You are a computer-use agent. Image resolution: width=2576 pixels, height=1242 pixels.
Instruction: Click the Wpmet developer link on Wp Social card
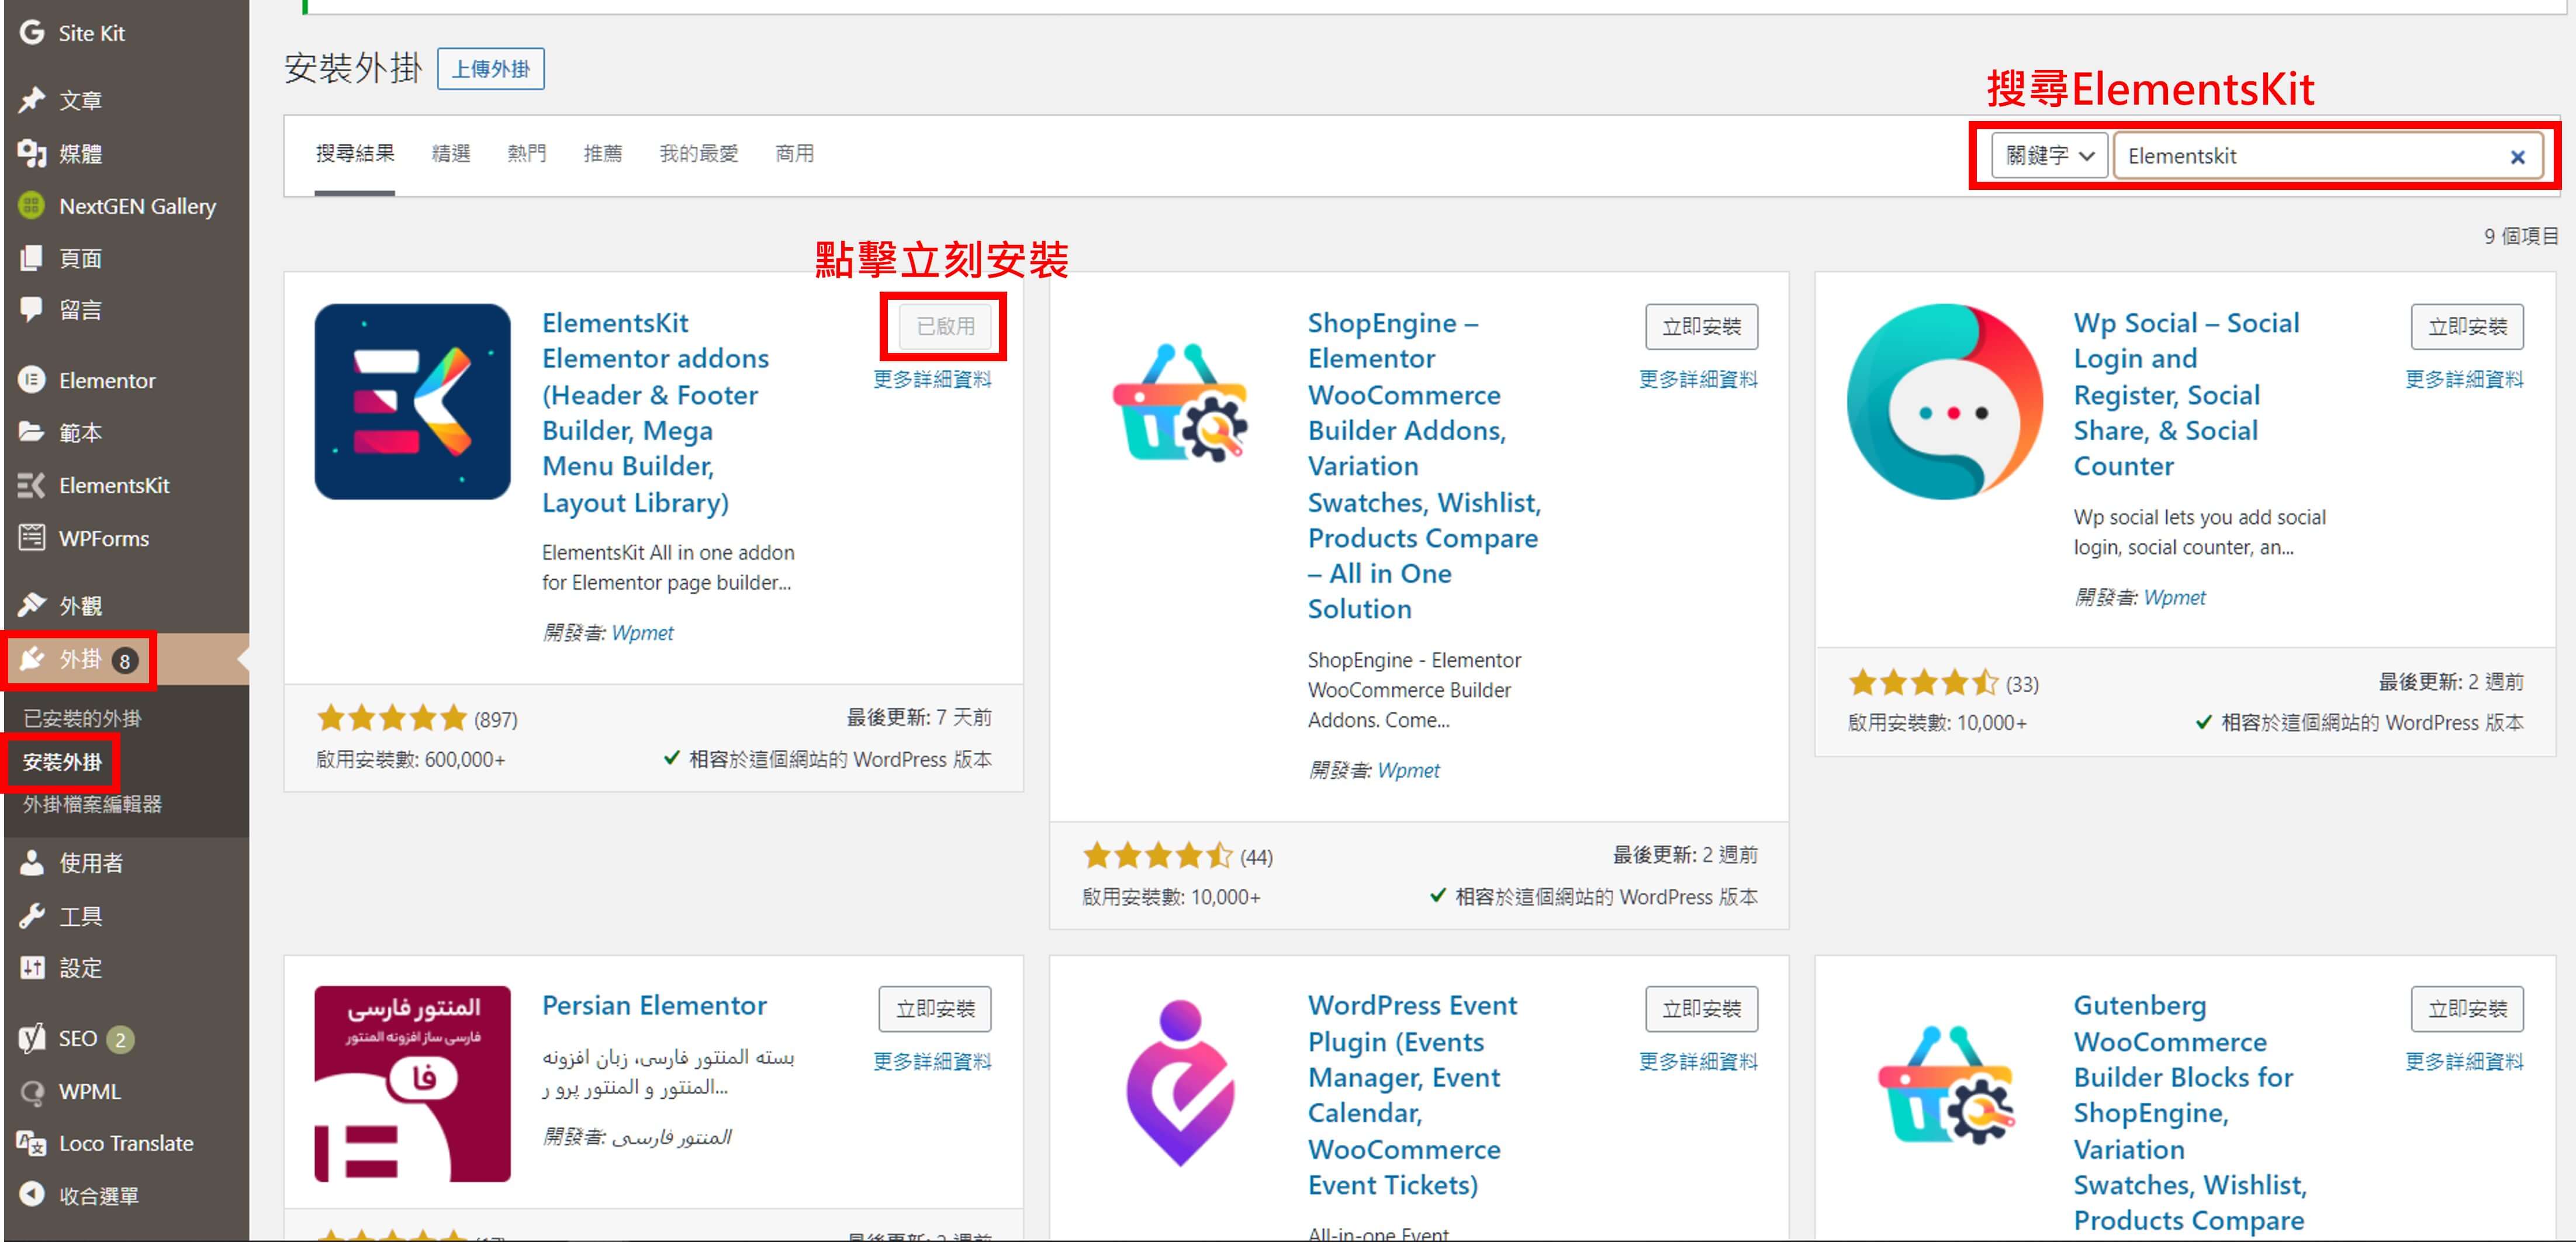(x=2174, y=597)
